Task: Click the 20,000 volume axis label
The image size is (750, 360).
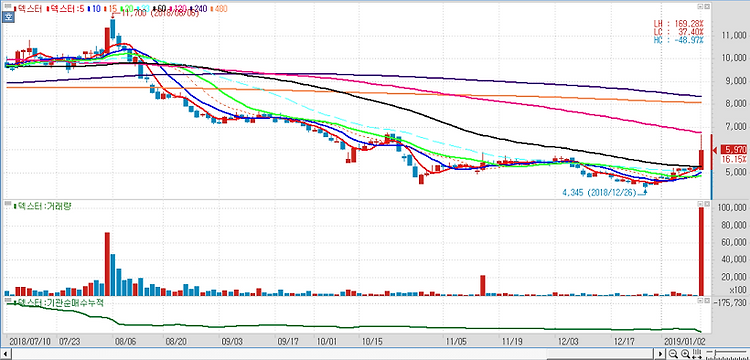Action: [x=733, y=277]
